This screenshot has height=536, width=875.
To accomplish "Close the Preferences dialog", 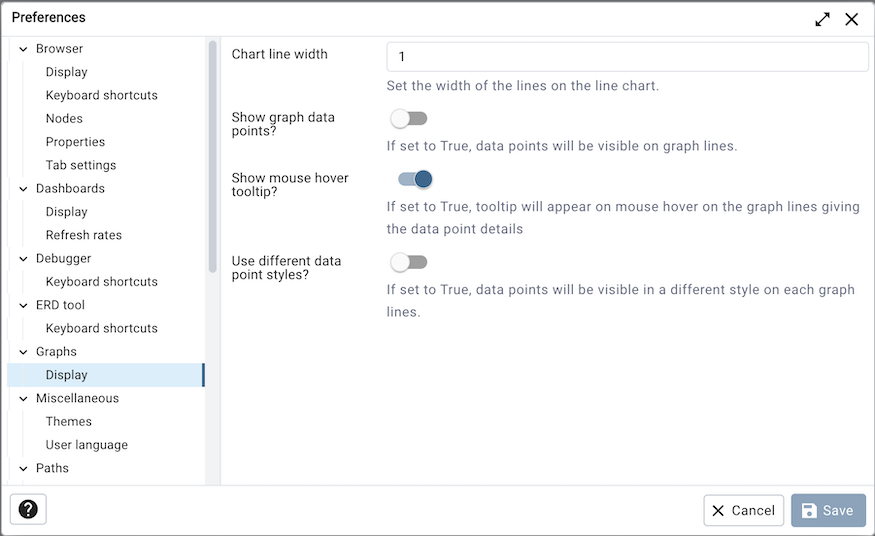I will pyautogui.click(x=852, y=19).
